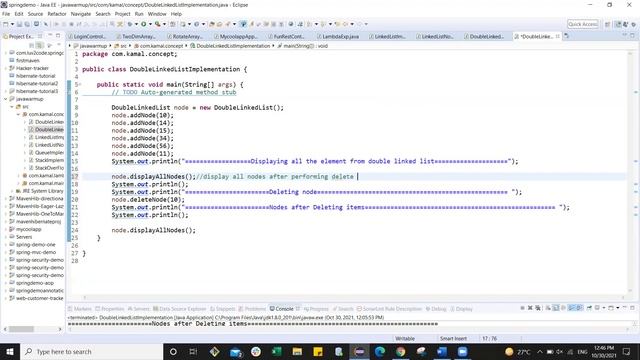640x360 pixels.
Task: Switch to the Markers view tab
Action: point(80,309)
